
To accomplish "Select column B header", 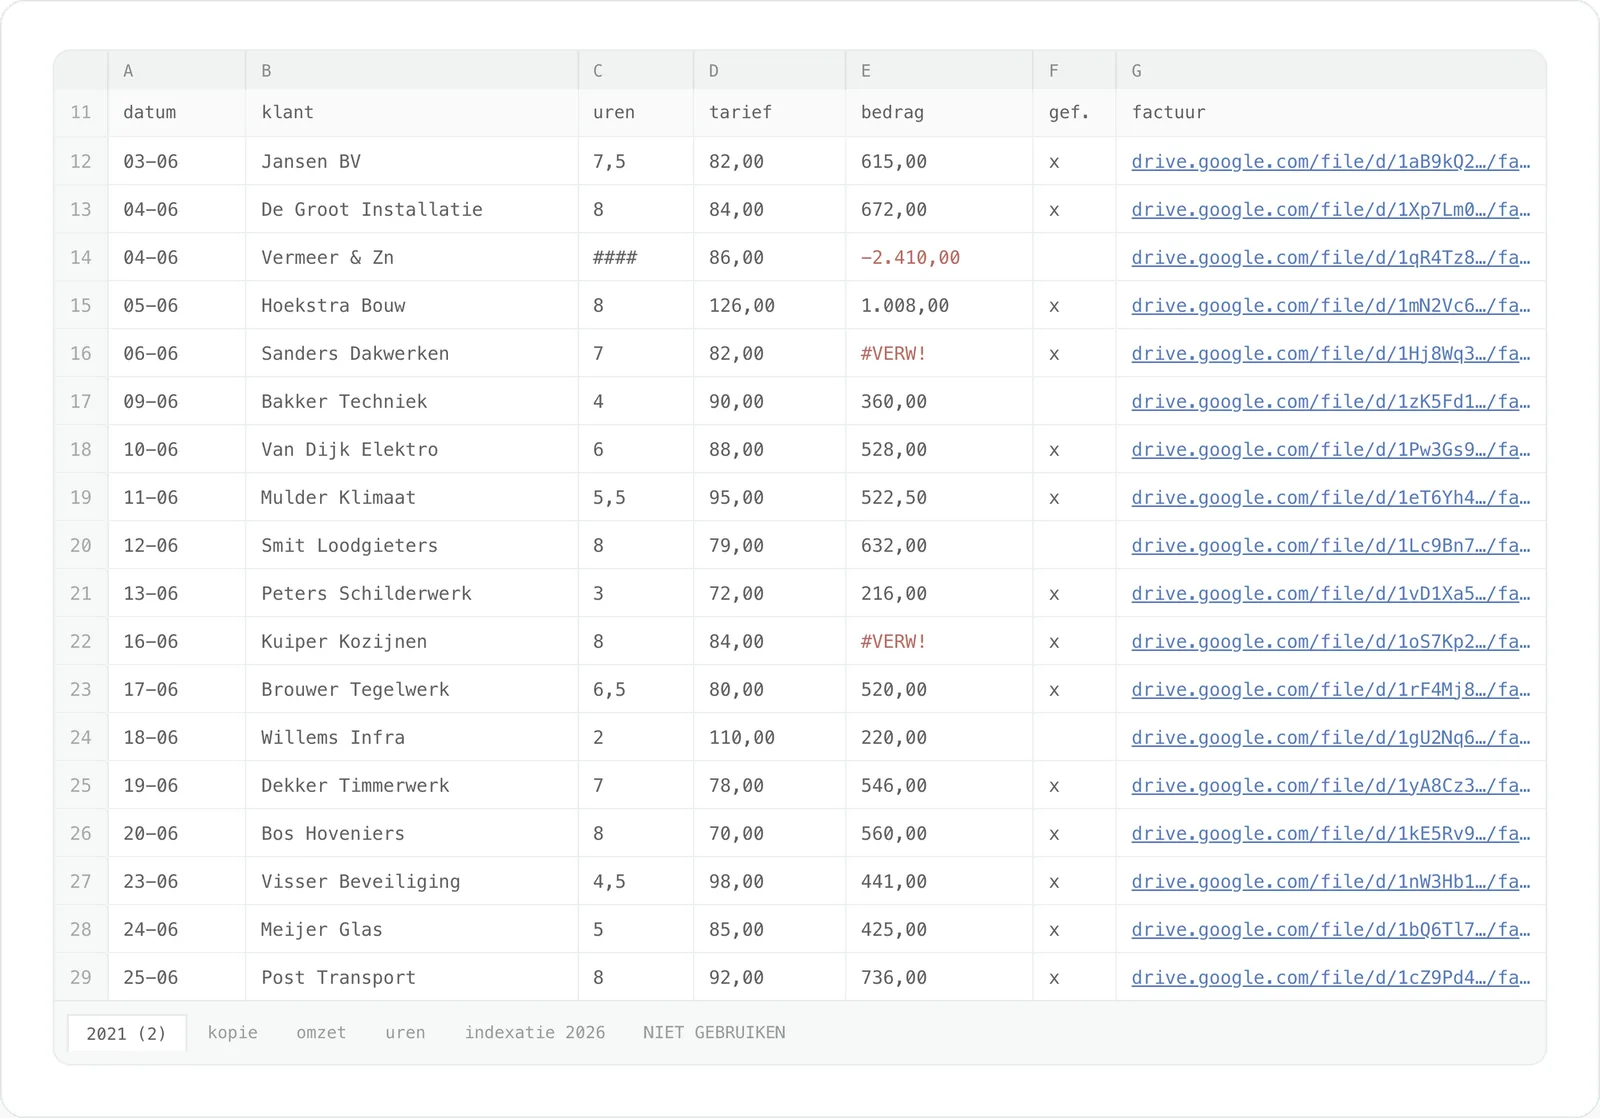I will click(412, 71).
